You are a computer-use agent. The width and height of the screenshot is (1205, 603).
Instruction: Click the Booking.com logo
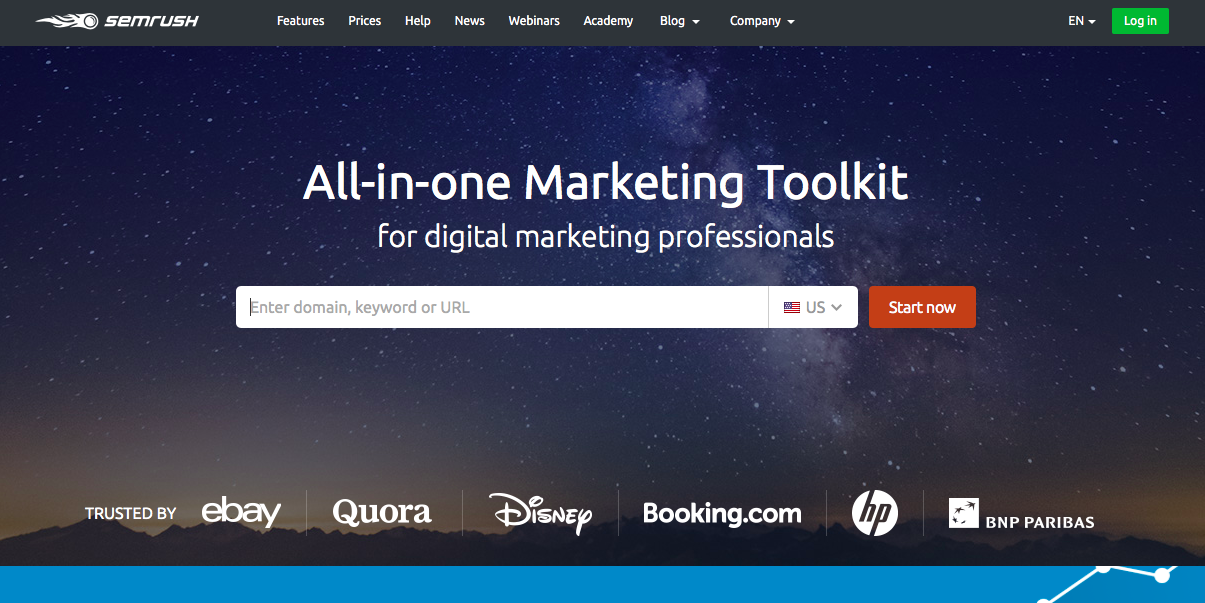click(x=722, y=513)
